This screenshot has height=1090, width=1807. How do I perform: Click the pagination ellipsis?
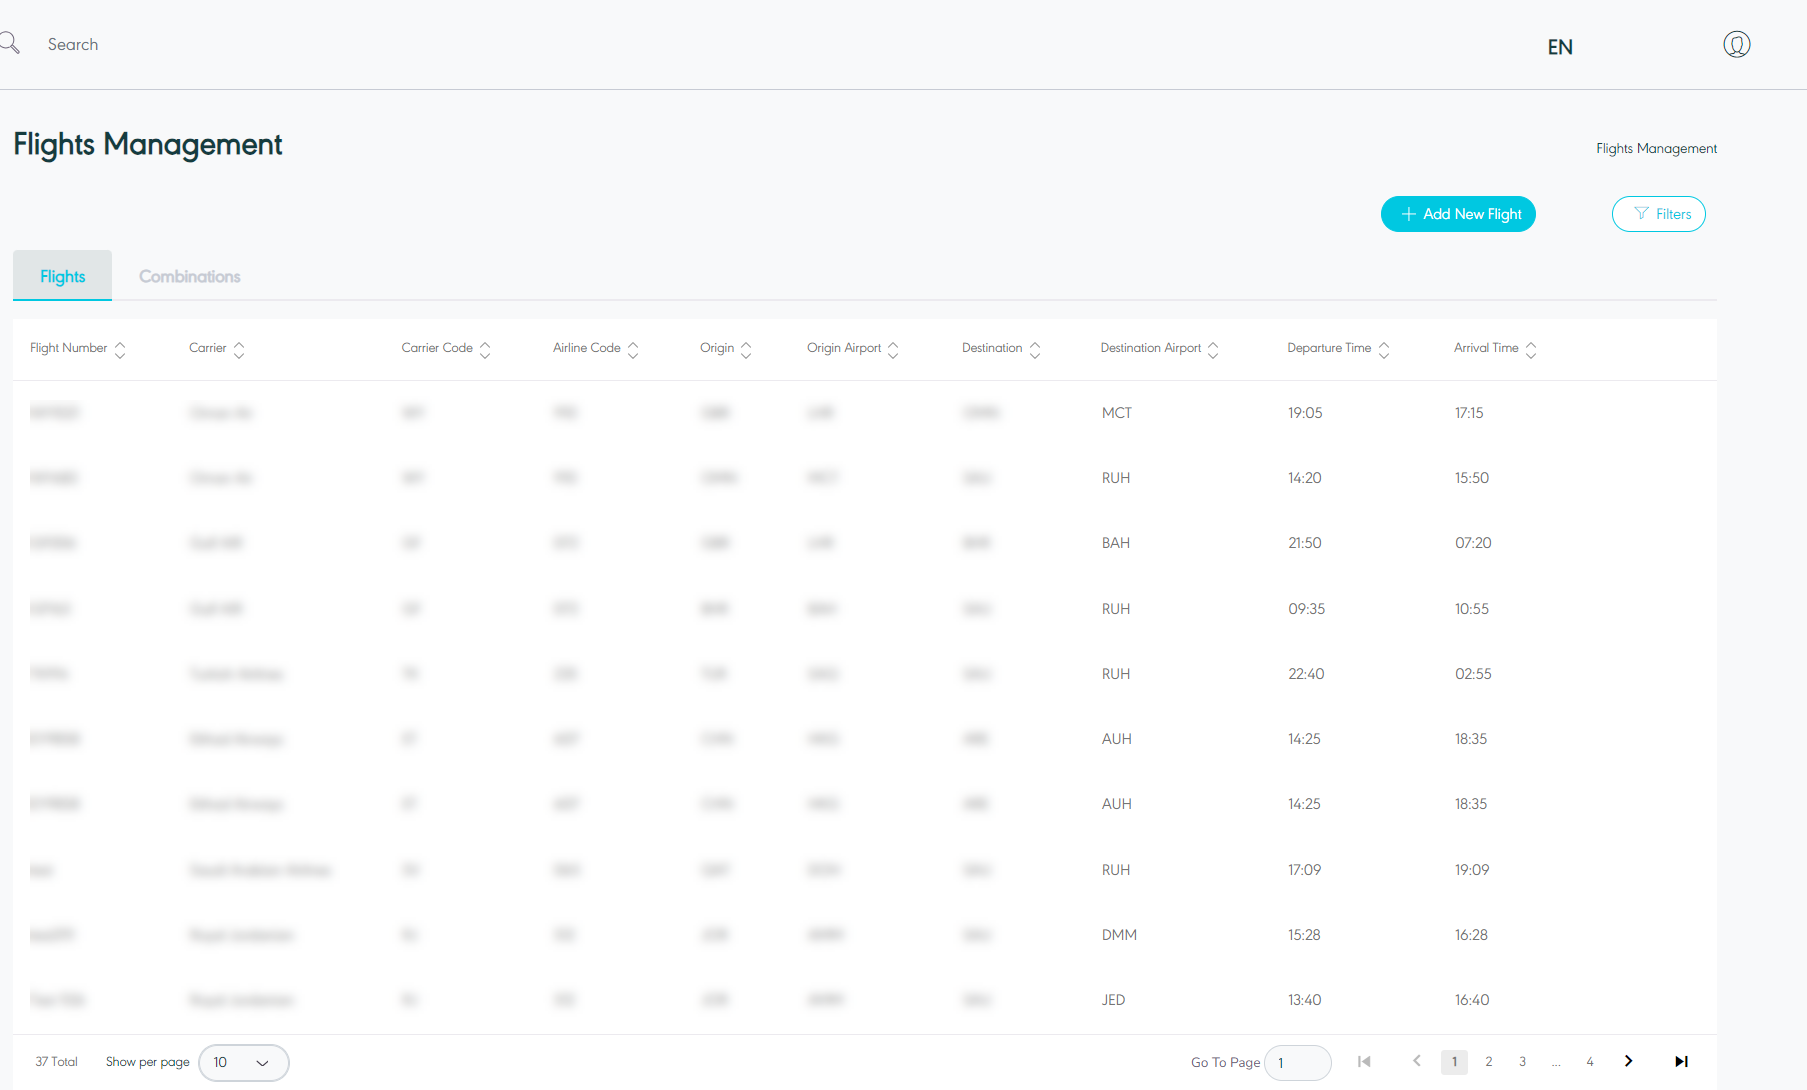click(x=1556, y=1064)
